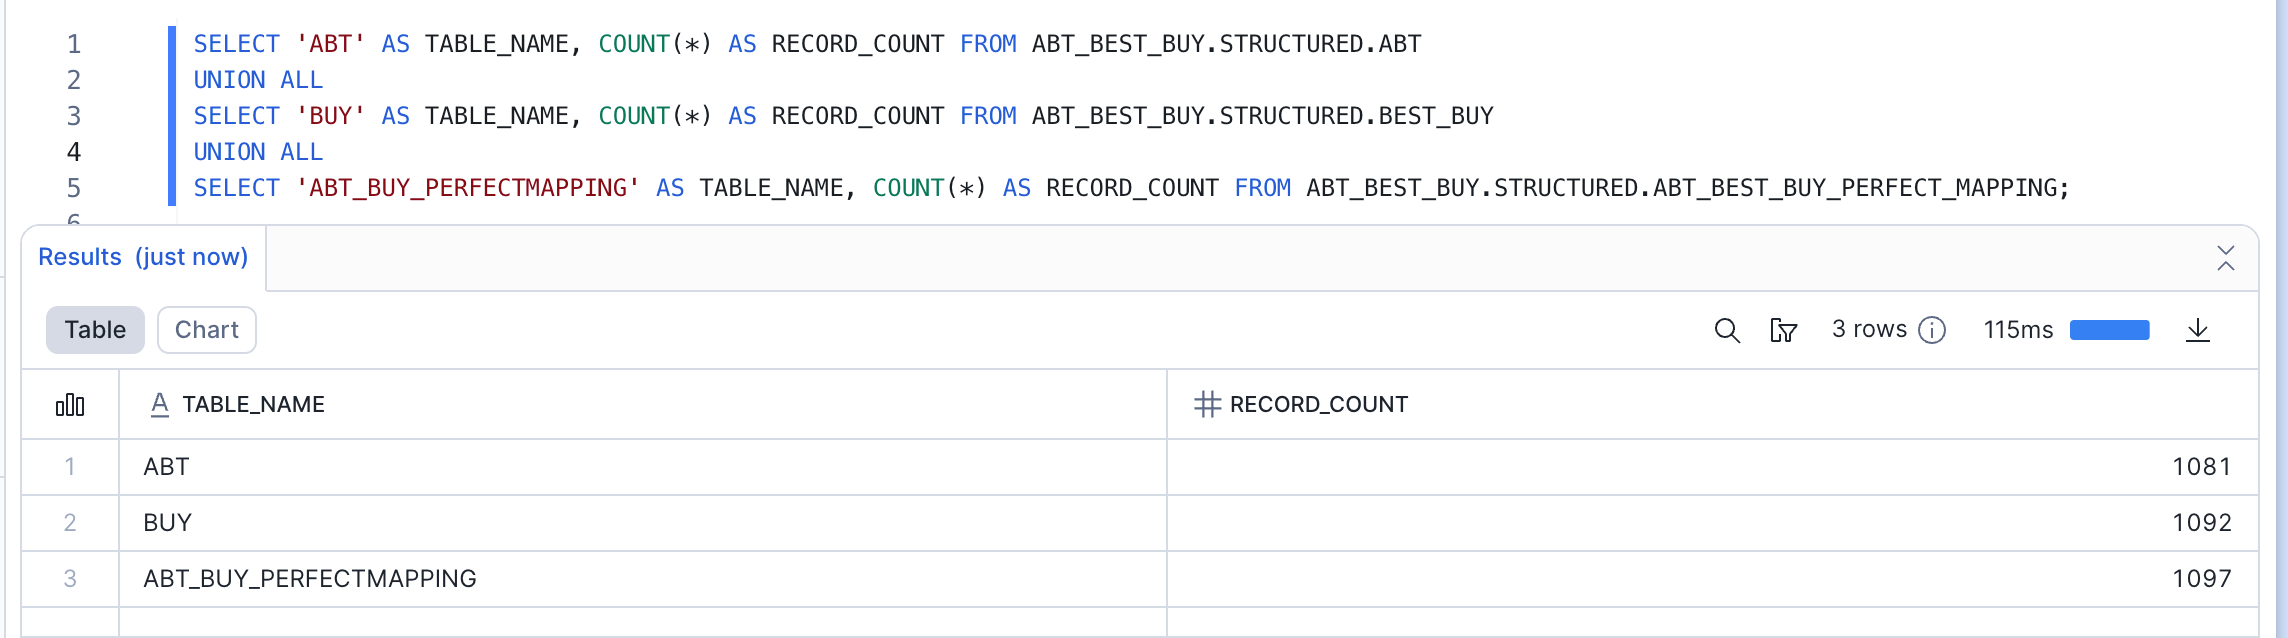Select result row number 1
The width and height of the screenshot is (2288, 638).
[x=70, y=467]
